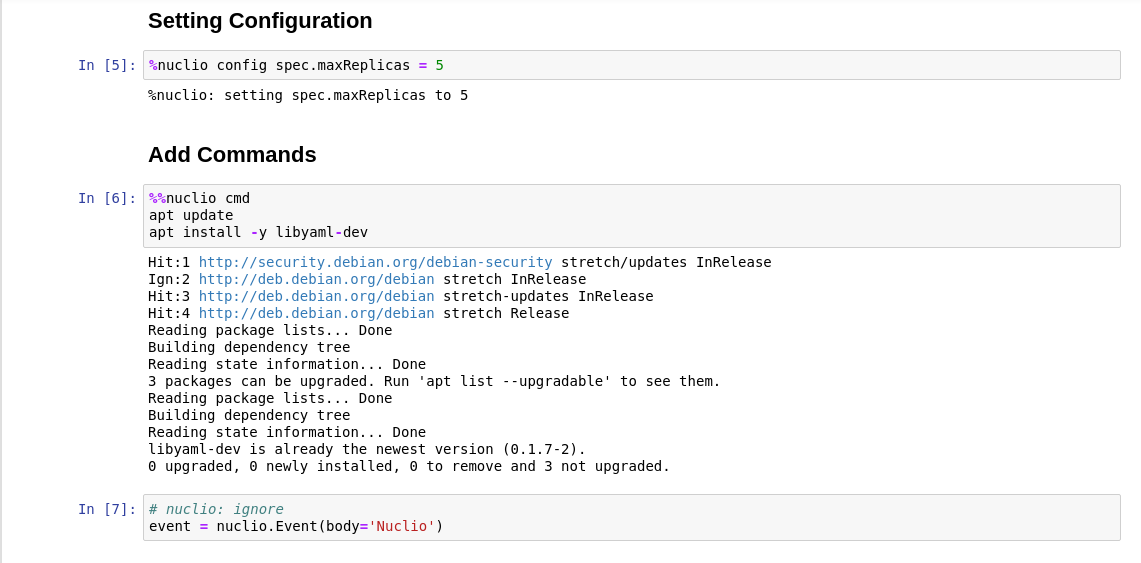This screenshot has width=1141, height=563.
Task: Click the 'Nuclio' string in event cell
Action: [402, 527]
